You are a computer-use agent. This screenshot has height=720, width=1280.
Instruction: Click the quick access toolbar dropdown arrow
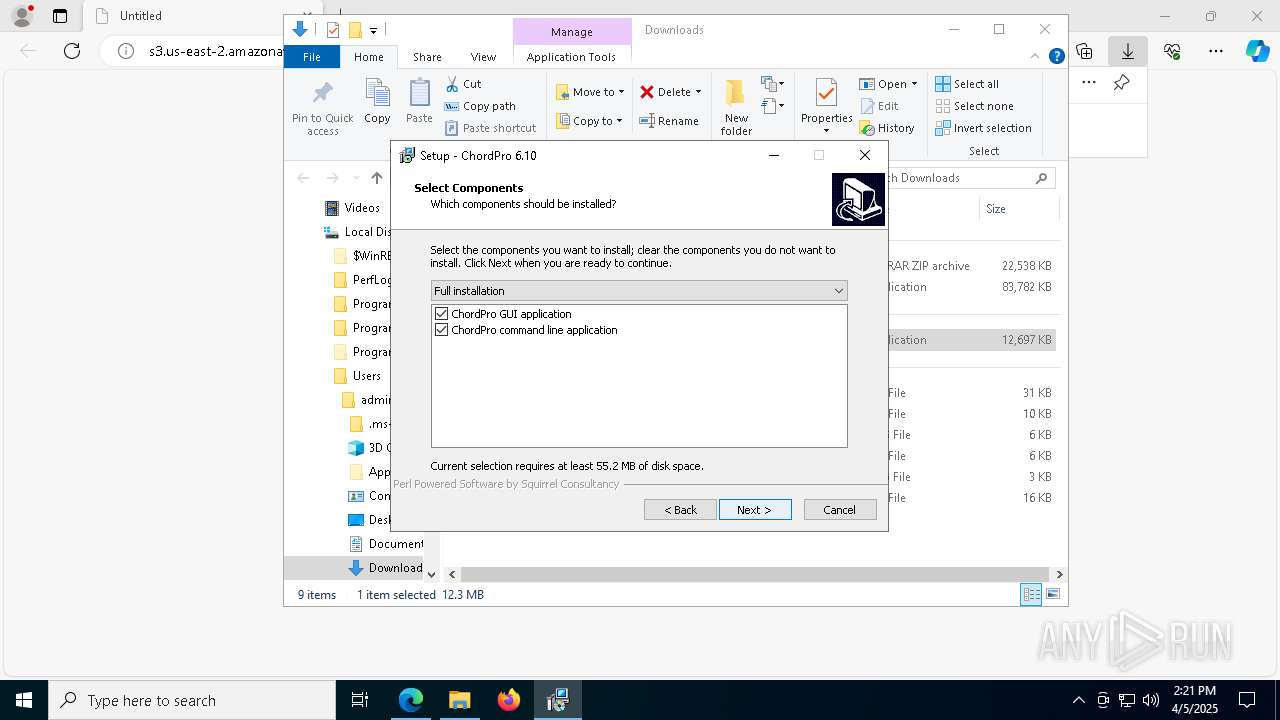(373, 31)
